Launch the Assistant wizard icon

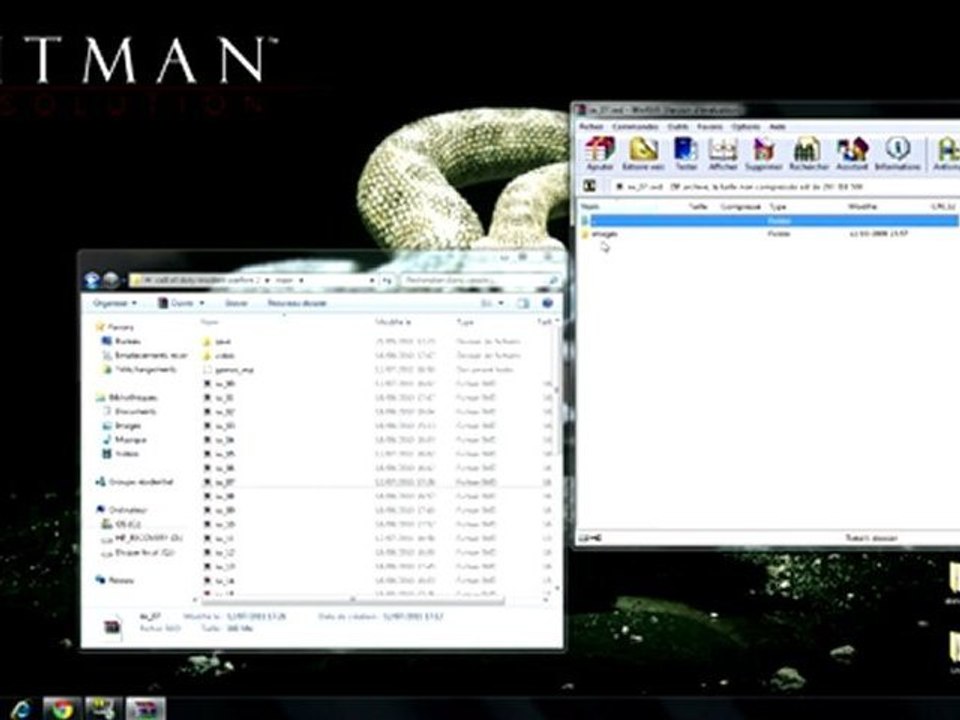(852, 153)
